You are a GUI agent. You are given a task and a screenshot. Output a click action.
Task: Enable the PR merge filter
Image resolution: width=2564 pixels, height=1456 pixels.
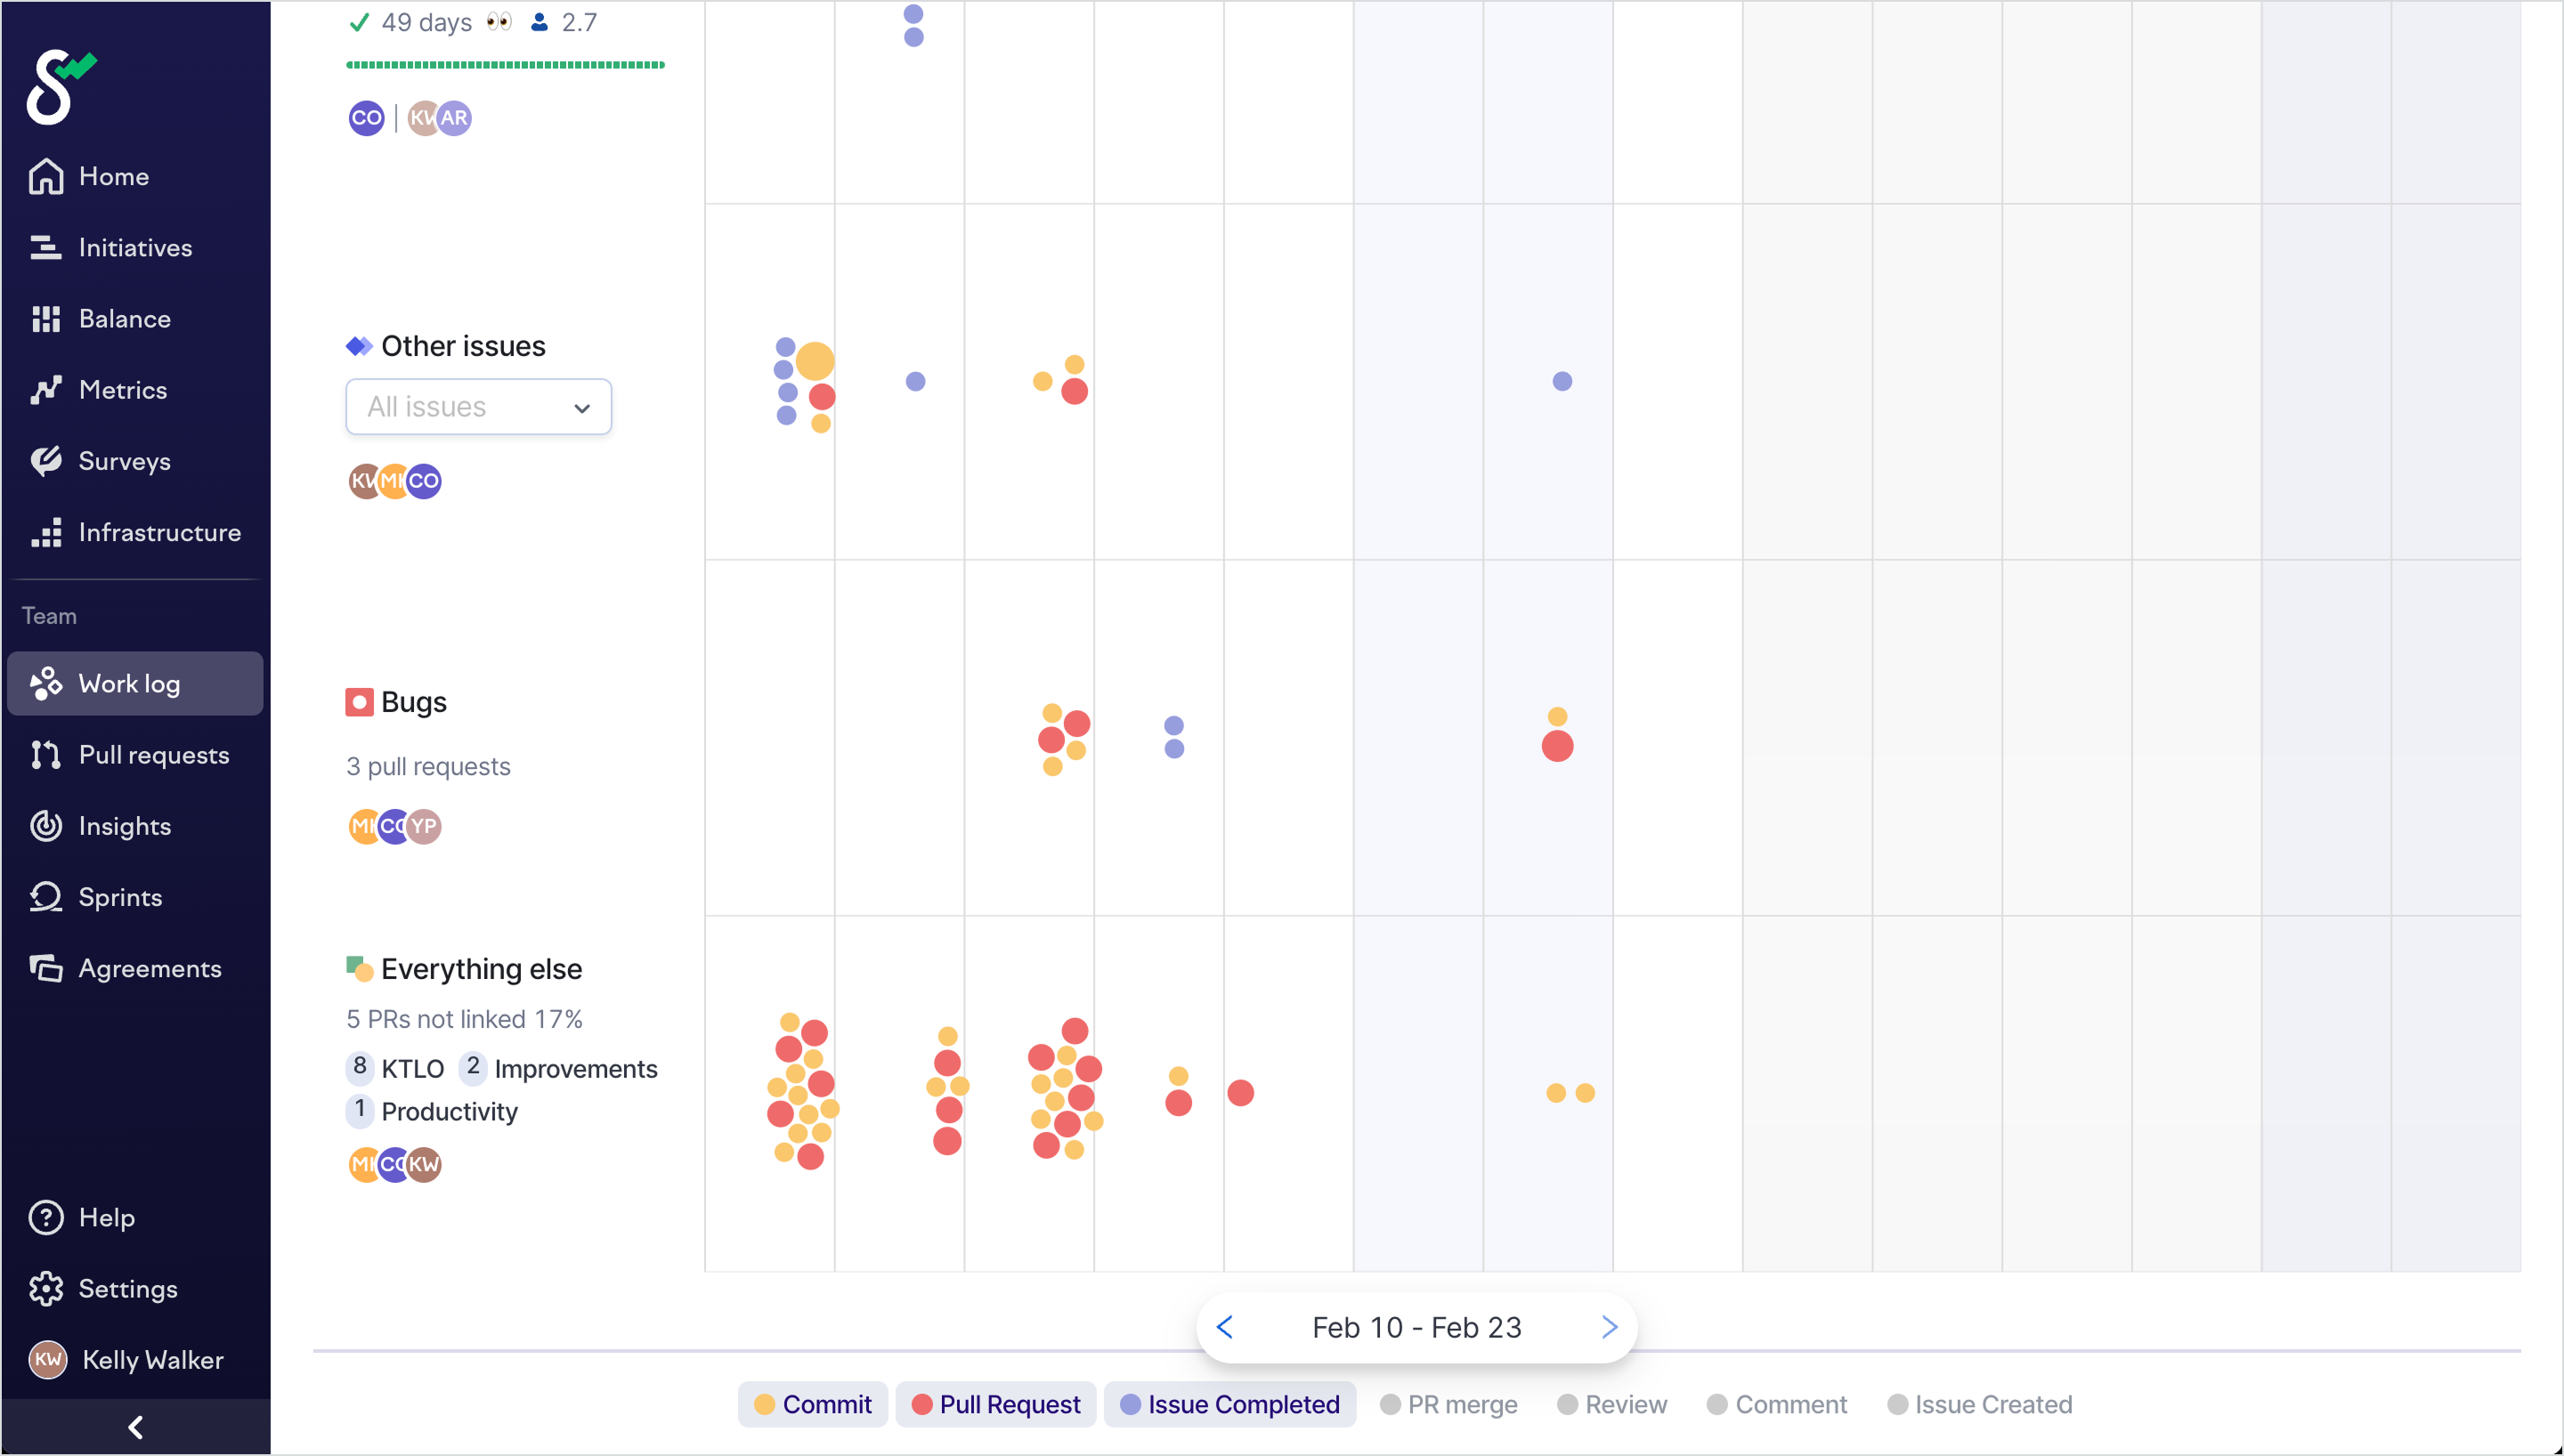coord(1449,1404)
